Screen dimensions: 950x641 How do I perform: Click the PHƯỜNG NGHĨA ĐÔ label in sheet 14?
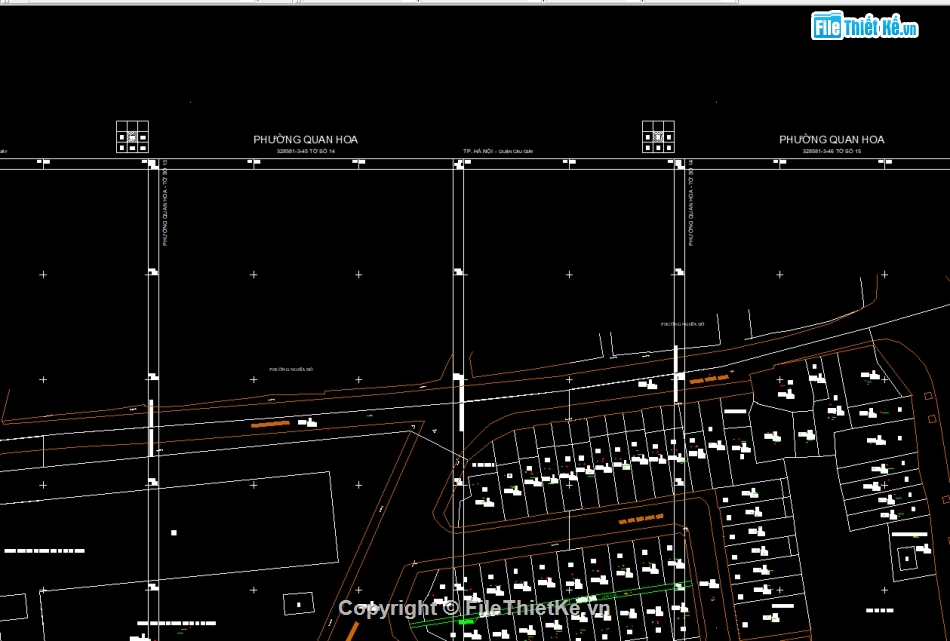291,369
